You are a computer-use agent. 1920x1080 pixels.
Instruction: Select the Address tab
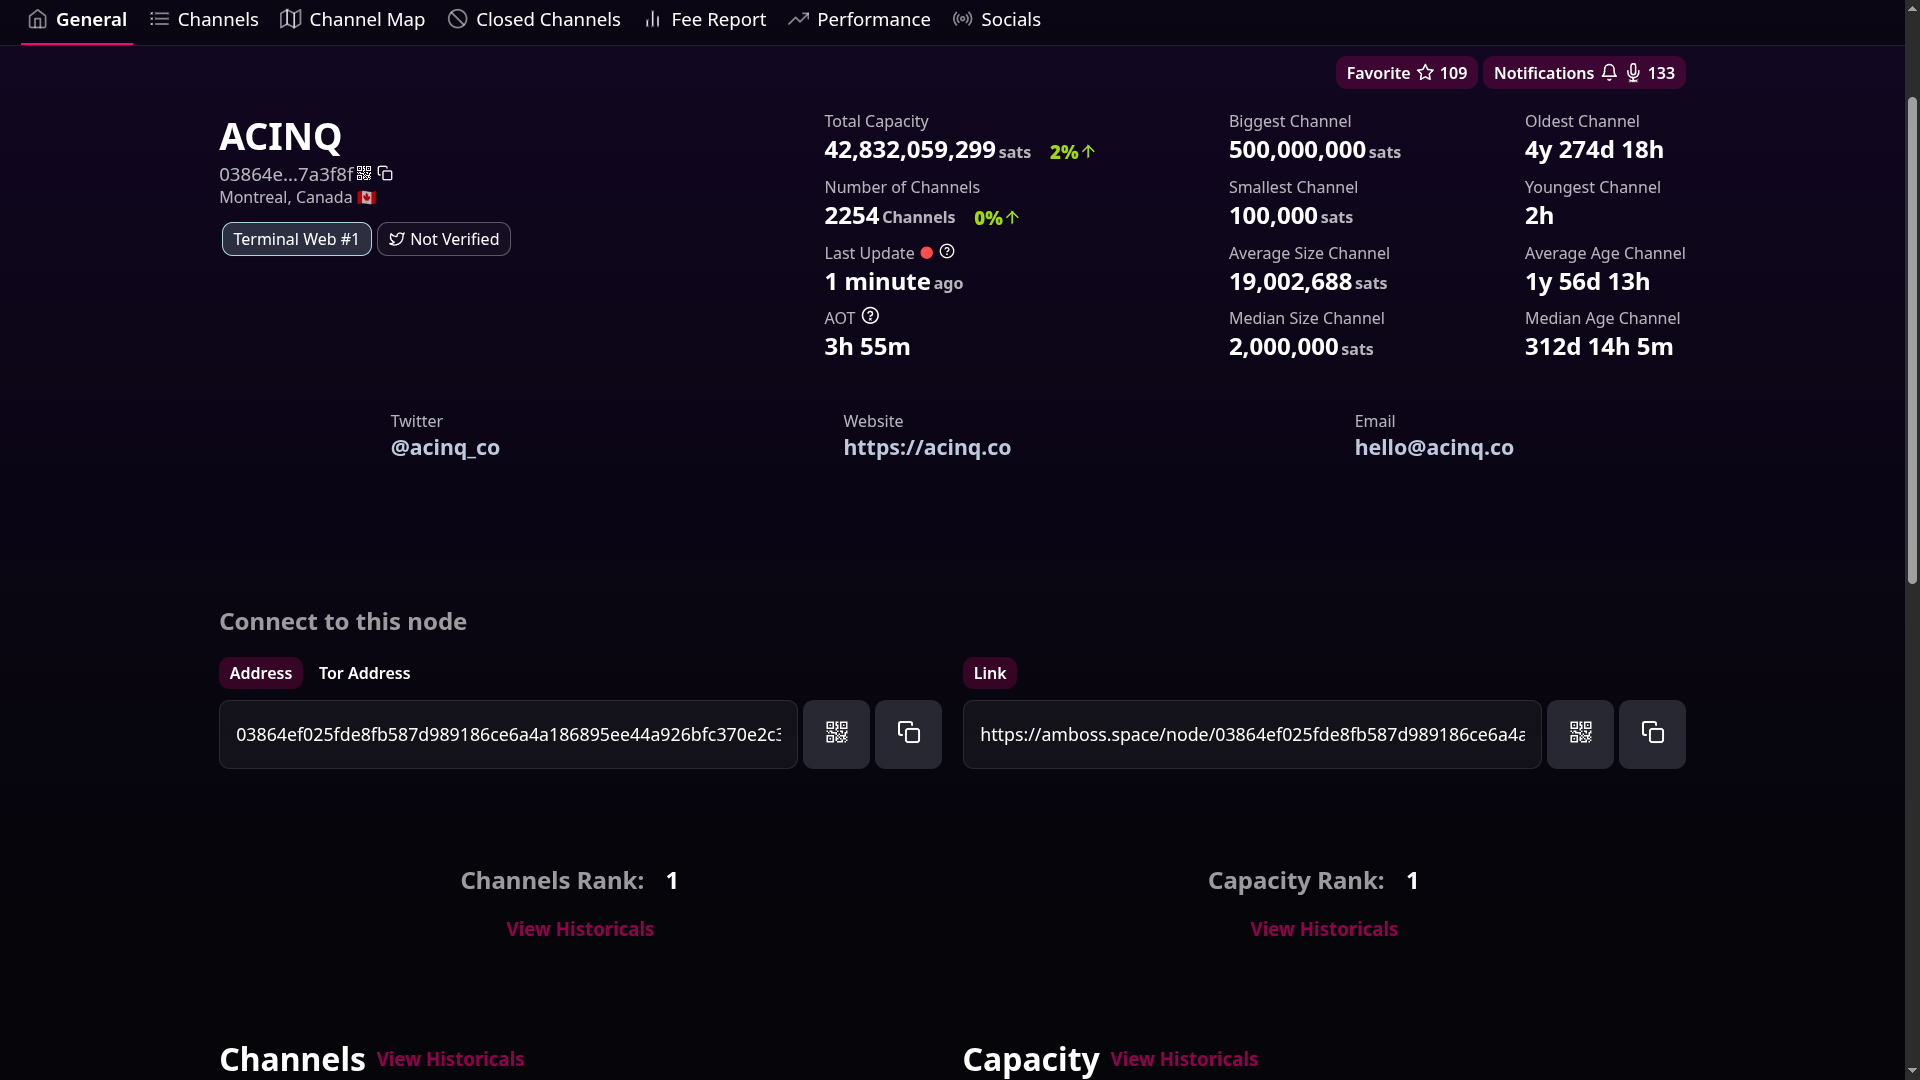point(261,673)
